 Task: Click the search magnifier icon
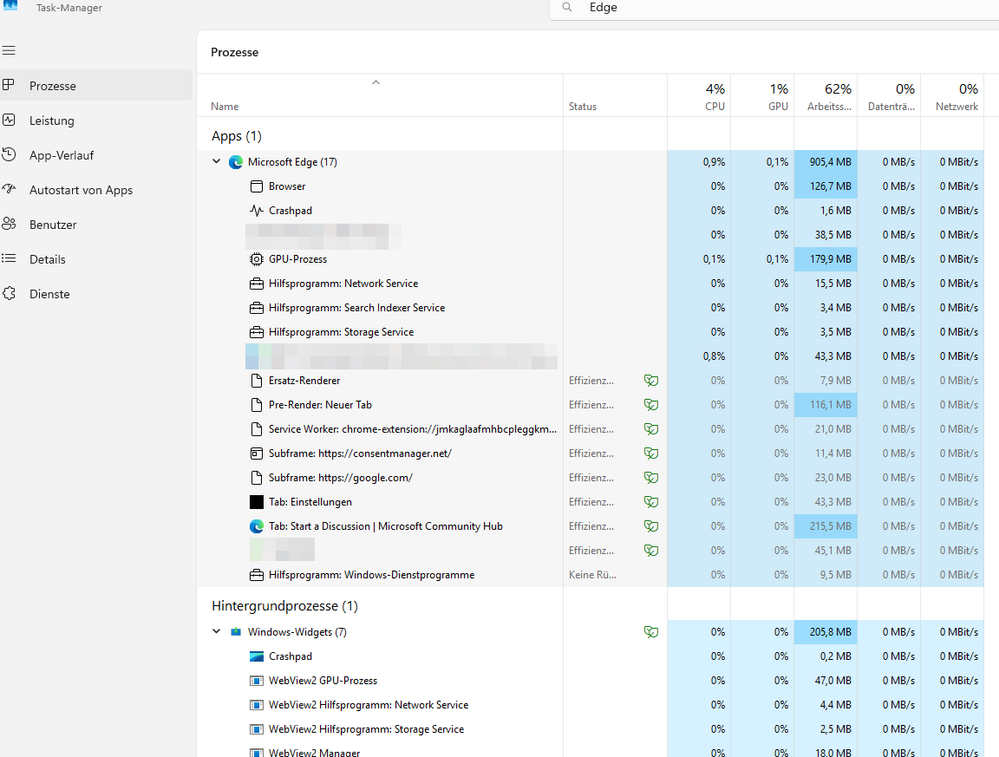[x=567, y=7]
